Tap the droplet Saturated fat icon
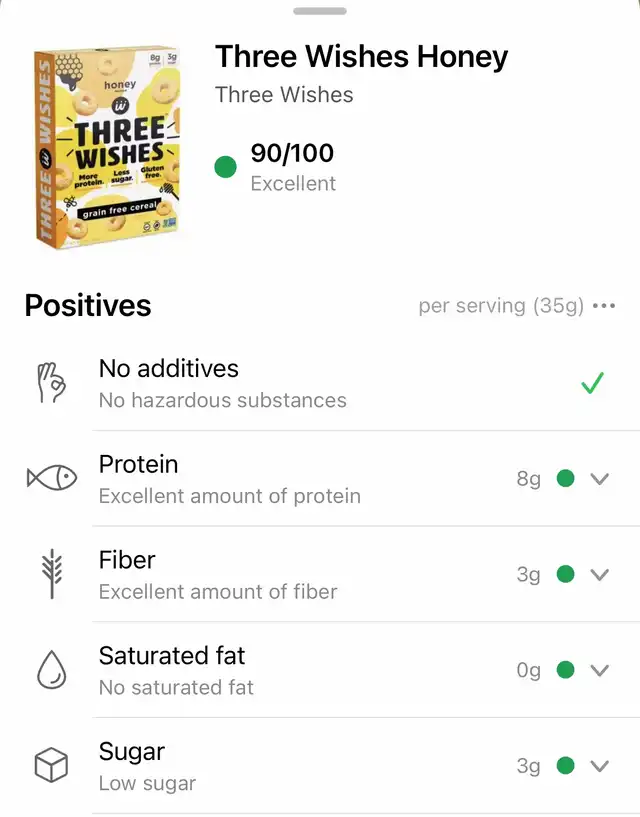Screen dimensions: 640x817 click(x=52, y=670)
